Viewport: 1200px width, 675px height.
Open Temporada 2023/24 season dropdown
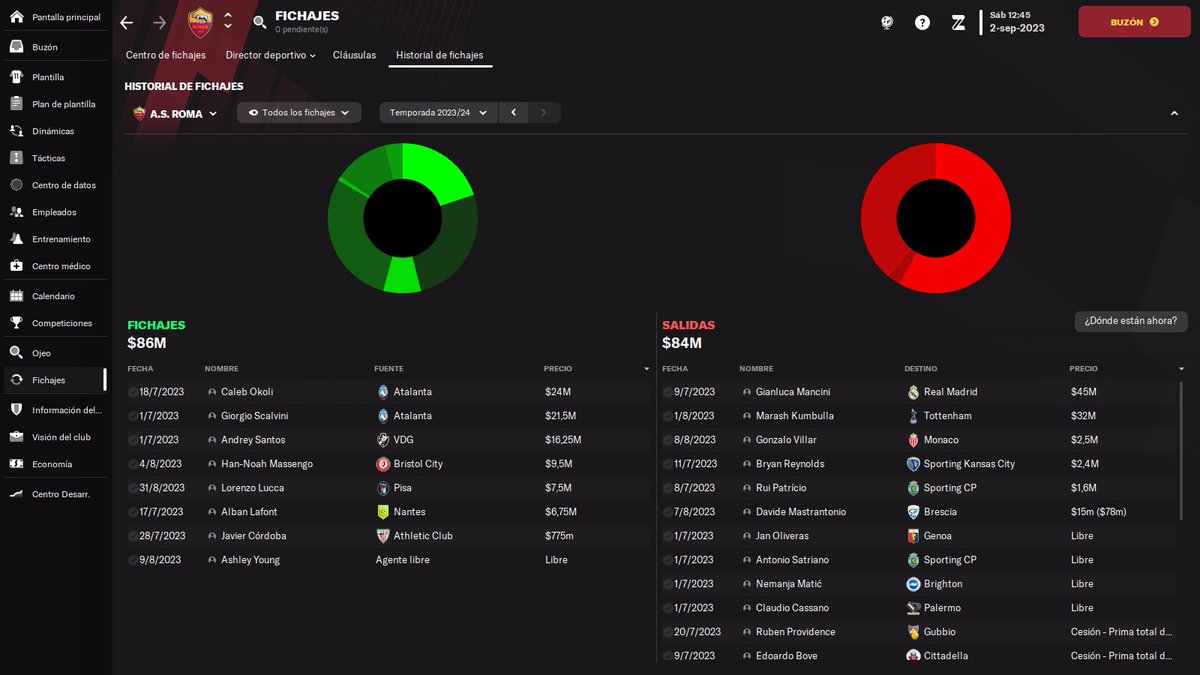click(438, 113)
